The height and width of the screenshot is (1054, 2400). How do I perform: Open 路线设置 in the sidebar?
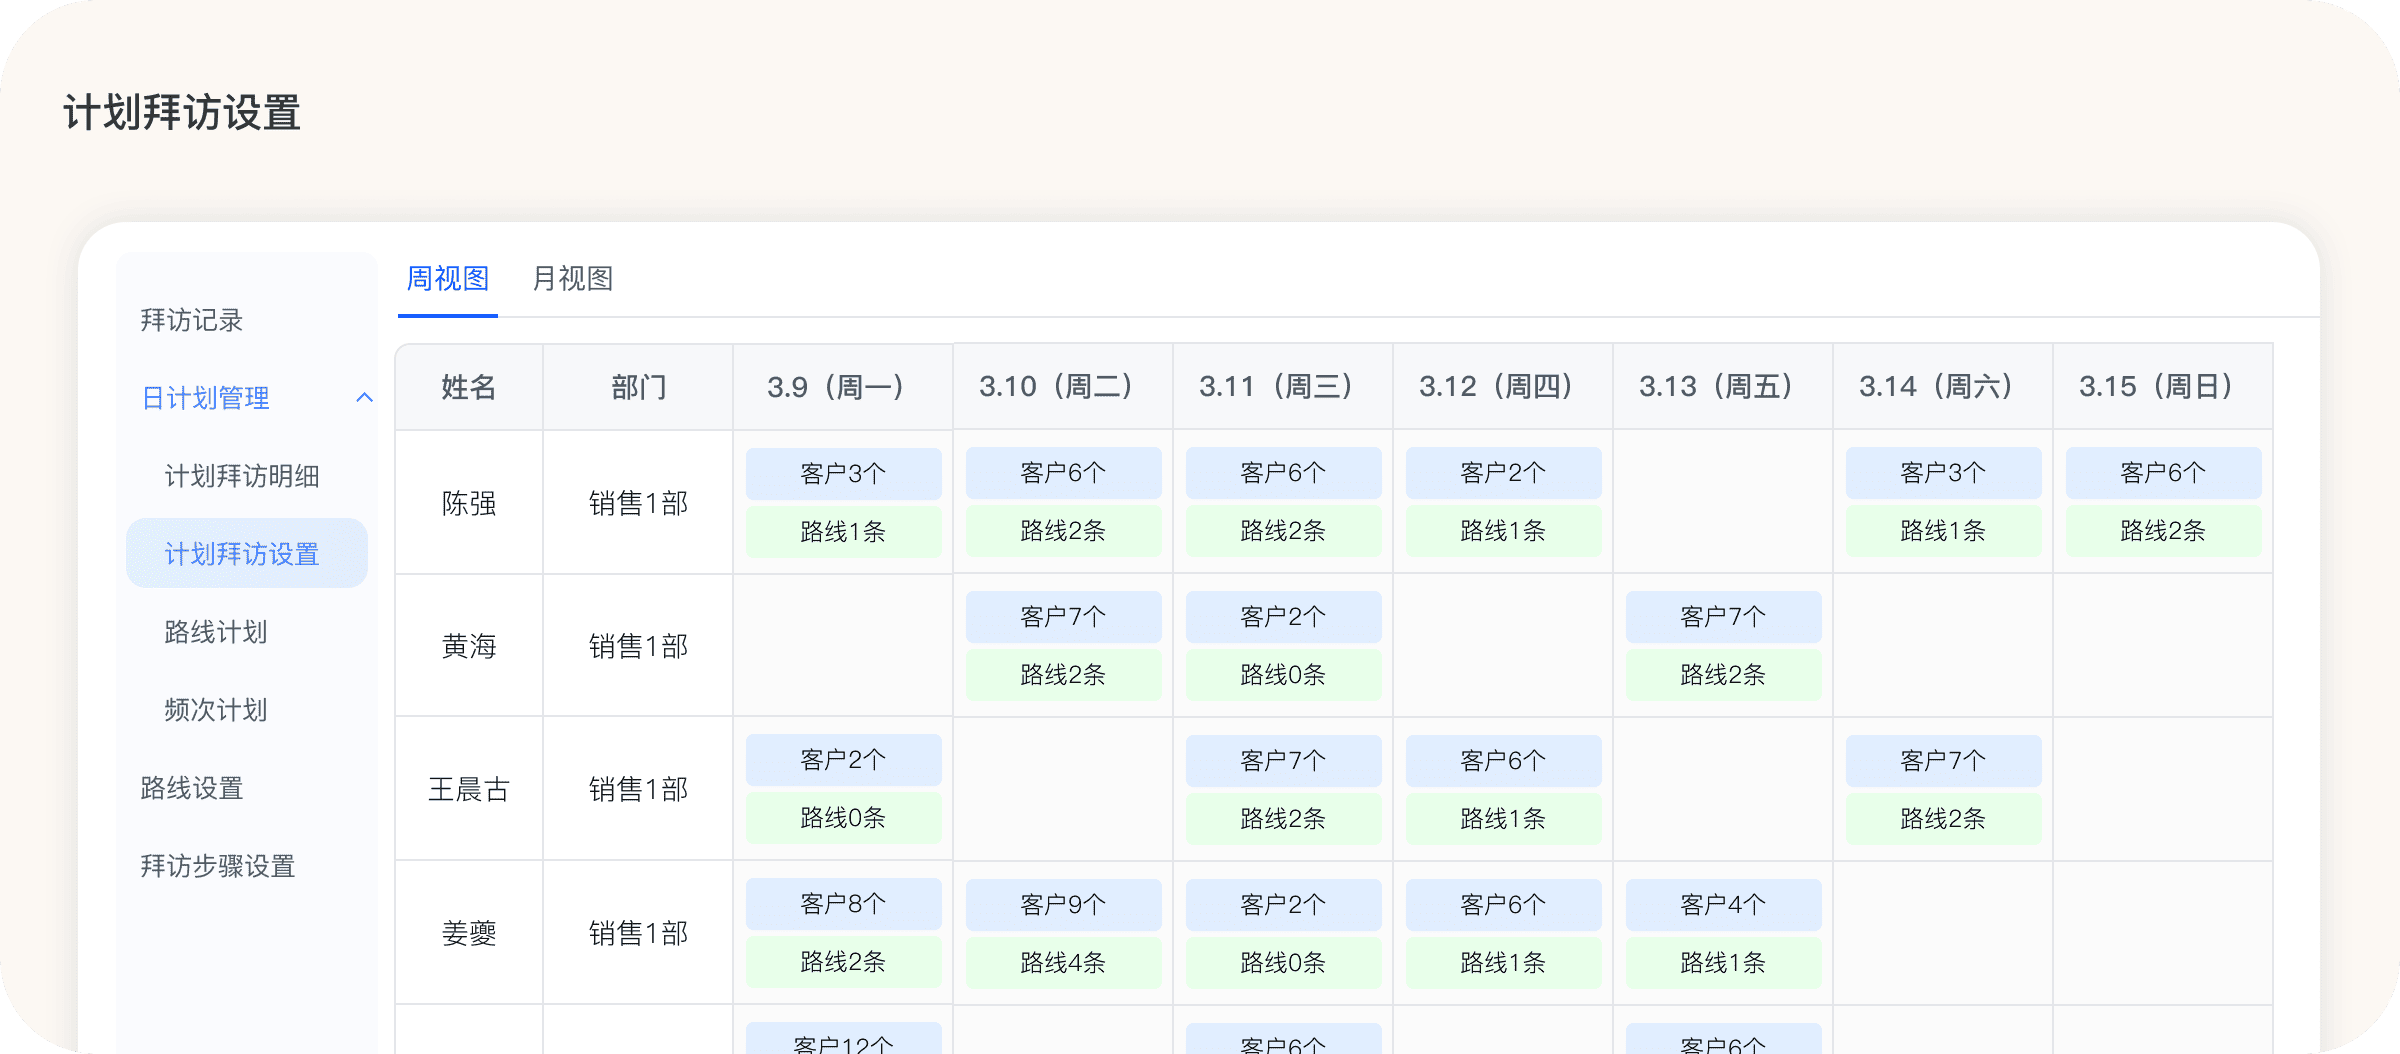click(x=192, y=788)
